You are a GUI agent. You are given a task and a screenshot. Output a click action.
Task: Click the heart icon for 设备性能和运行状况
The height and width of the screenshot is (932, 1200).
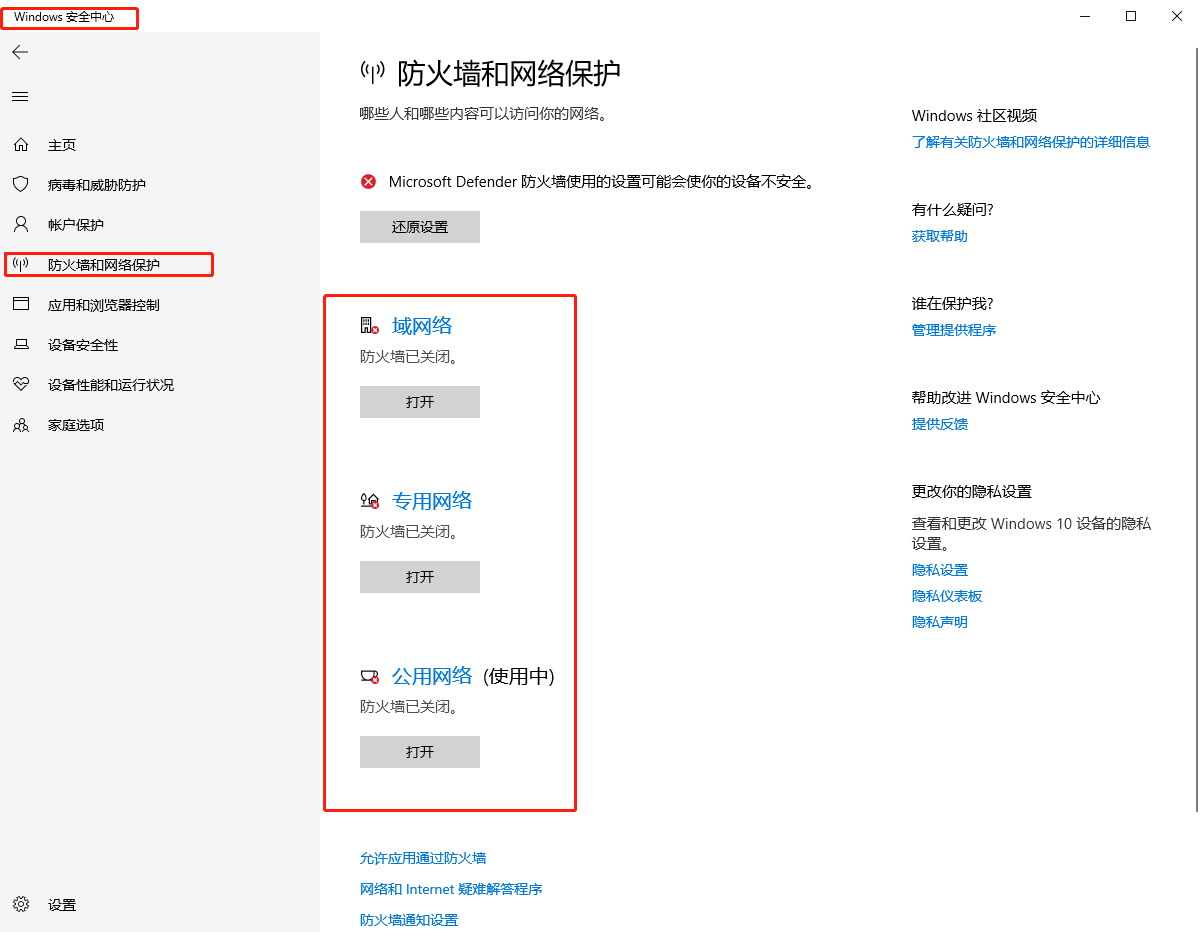[x=21, y=385]
